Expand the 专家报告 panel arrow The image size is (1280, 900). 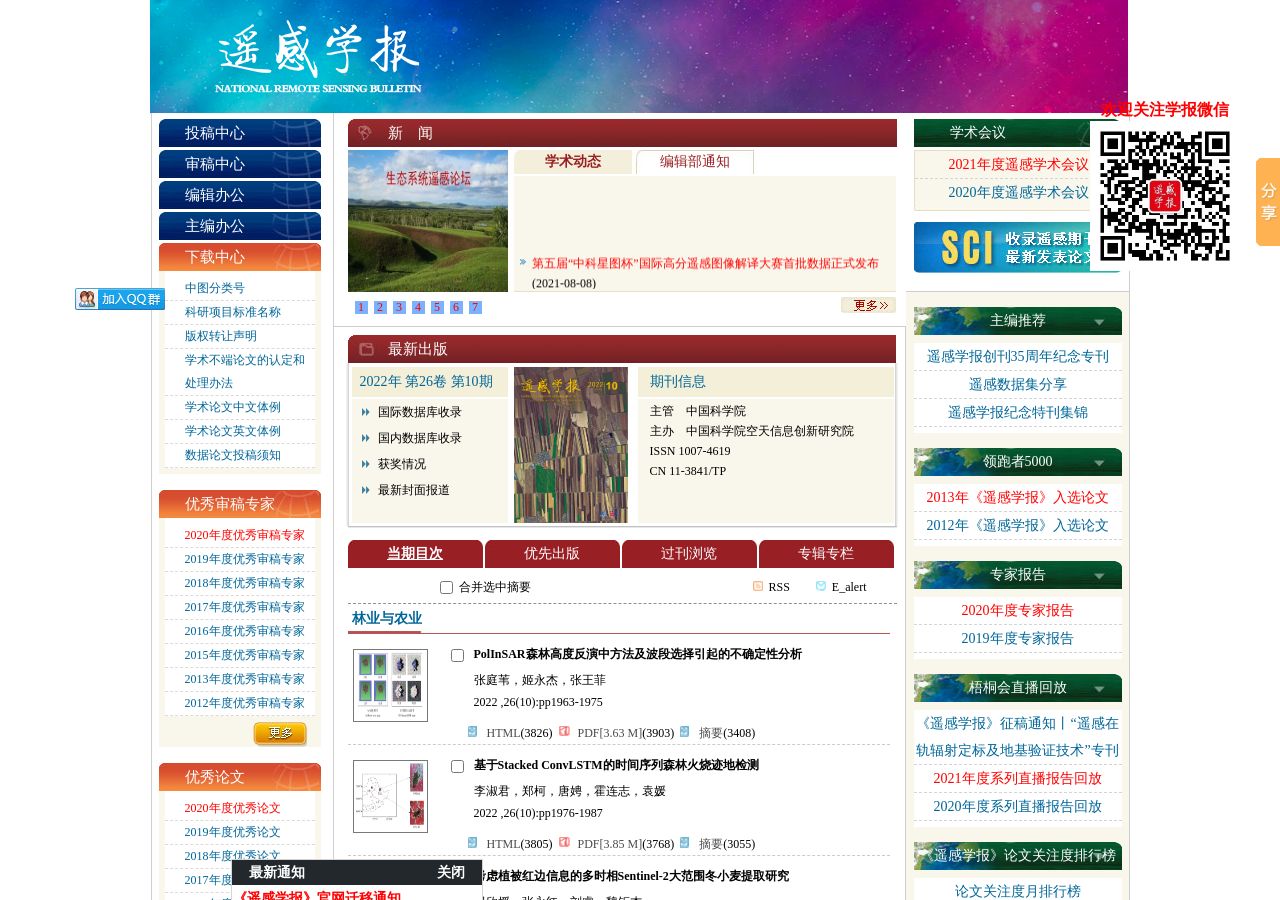1099,576
